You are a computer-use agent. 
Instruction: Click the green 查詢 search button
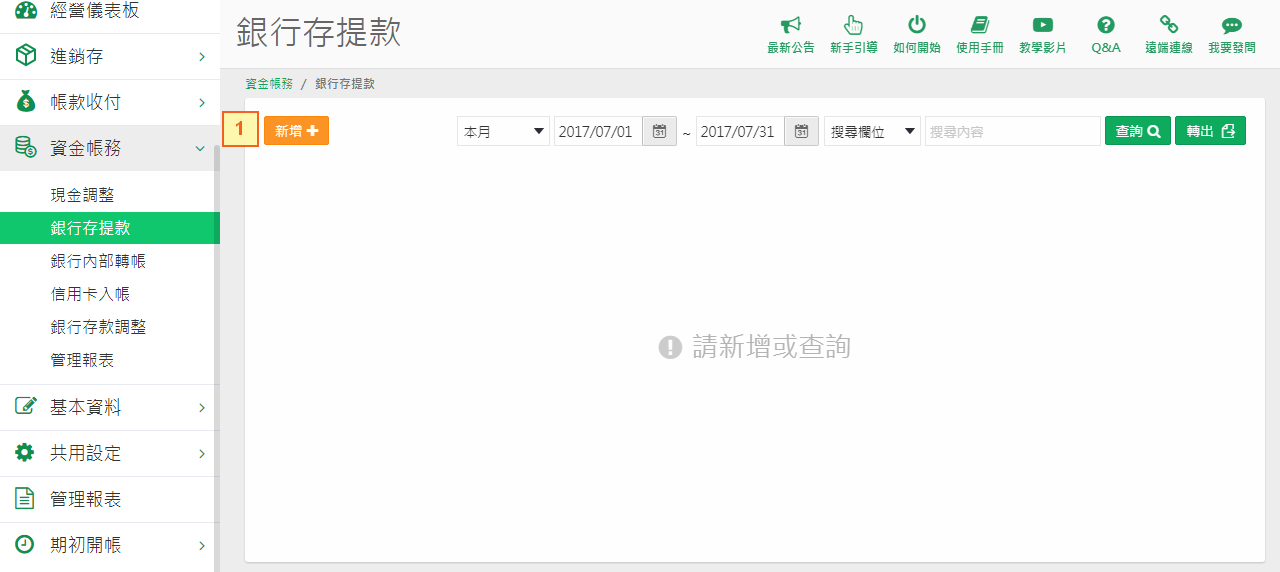click(x=1138, y=131)
